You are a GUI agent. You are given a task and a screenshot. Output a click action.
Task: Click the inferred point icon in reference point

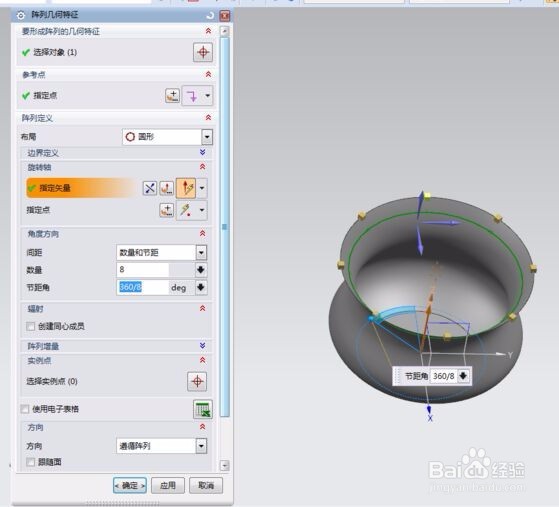click(192, 96)
